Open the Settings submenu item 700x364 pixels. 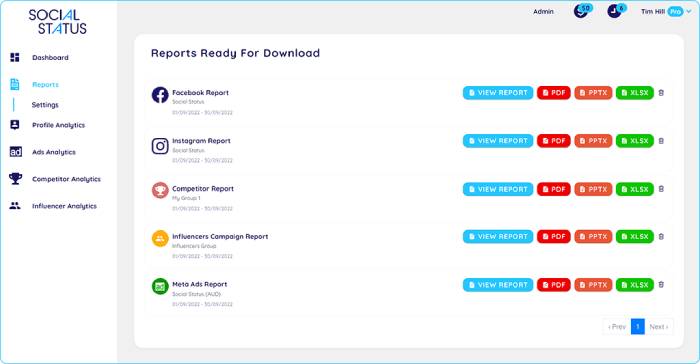tap(45, 105)
